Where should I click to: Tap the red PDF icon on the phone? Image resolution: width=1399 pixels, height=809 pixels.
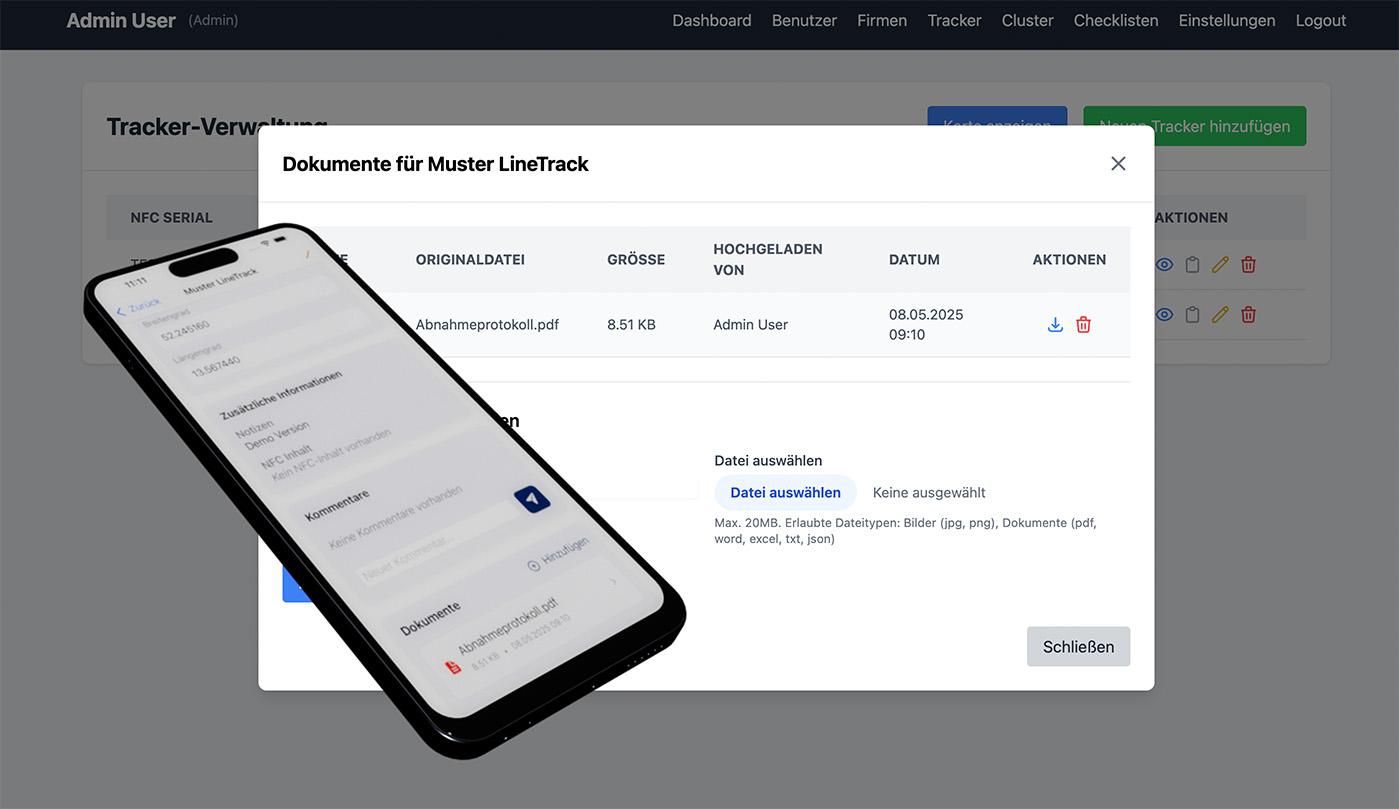pyautogui.click(x=453, y=665)
